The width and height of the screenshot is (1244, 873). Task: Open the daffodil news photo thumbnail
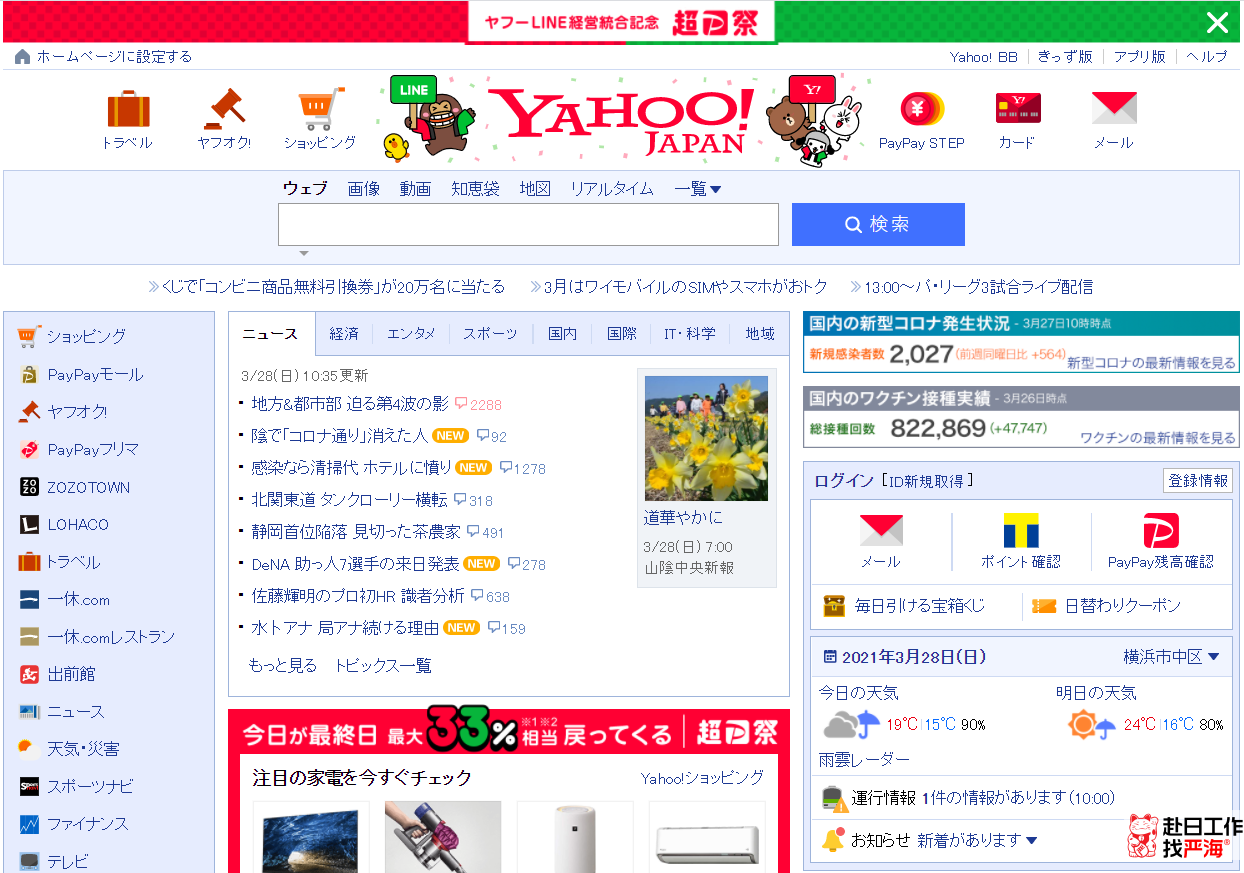(706, 438)
